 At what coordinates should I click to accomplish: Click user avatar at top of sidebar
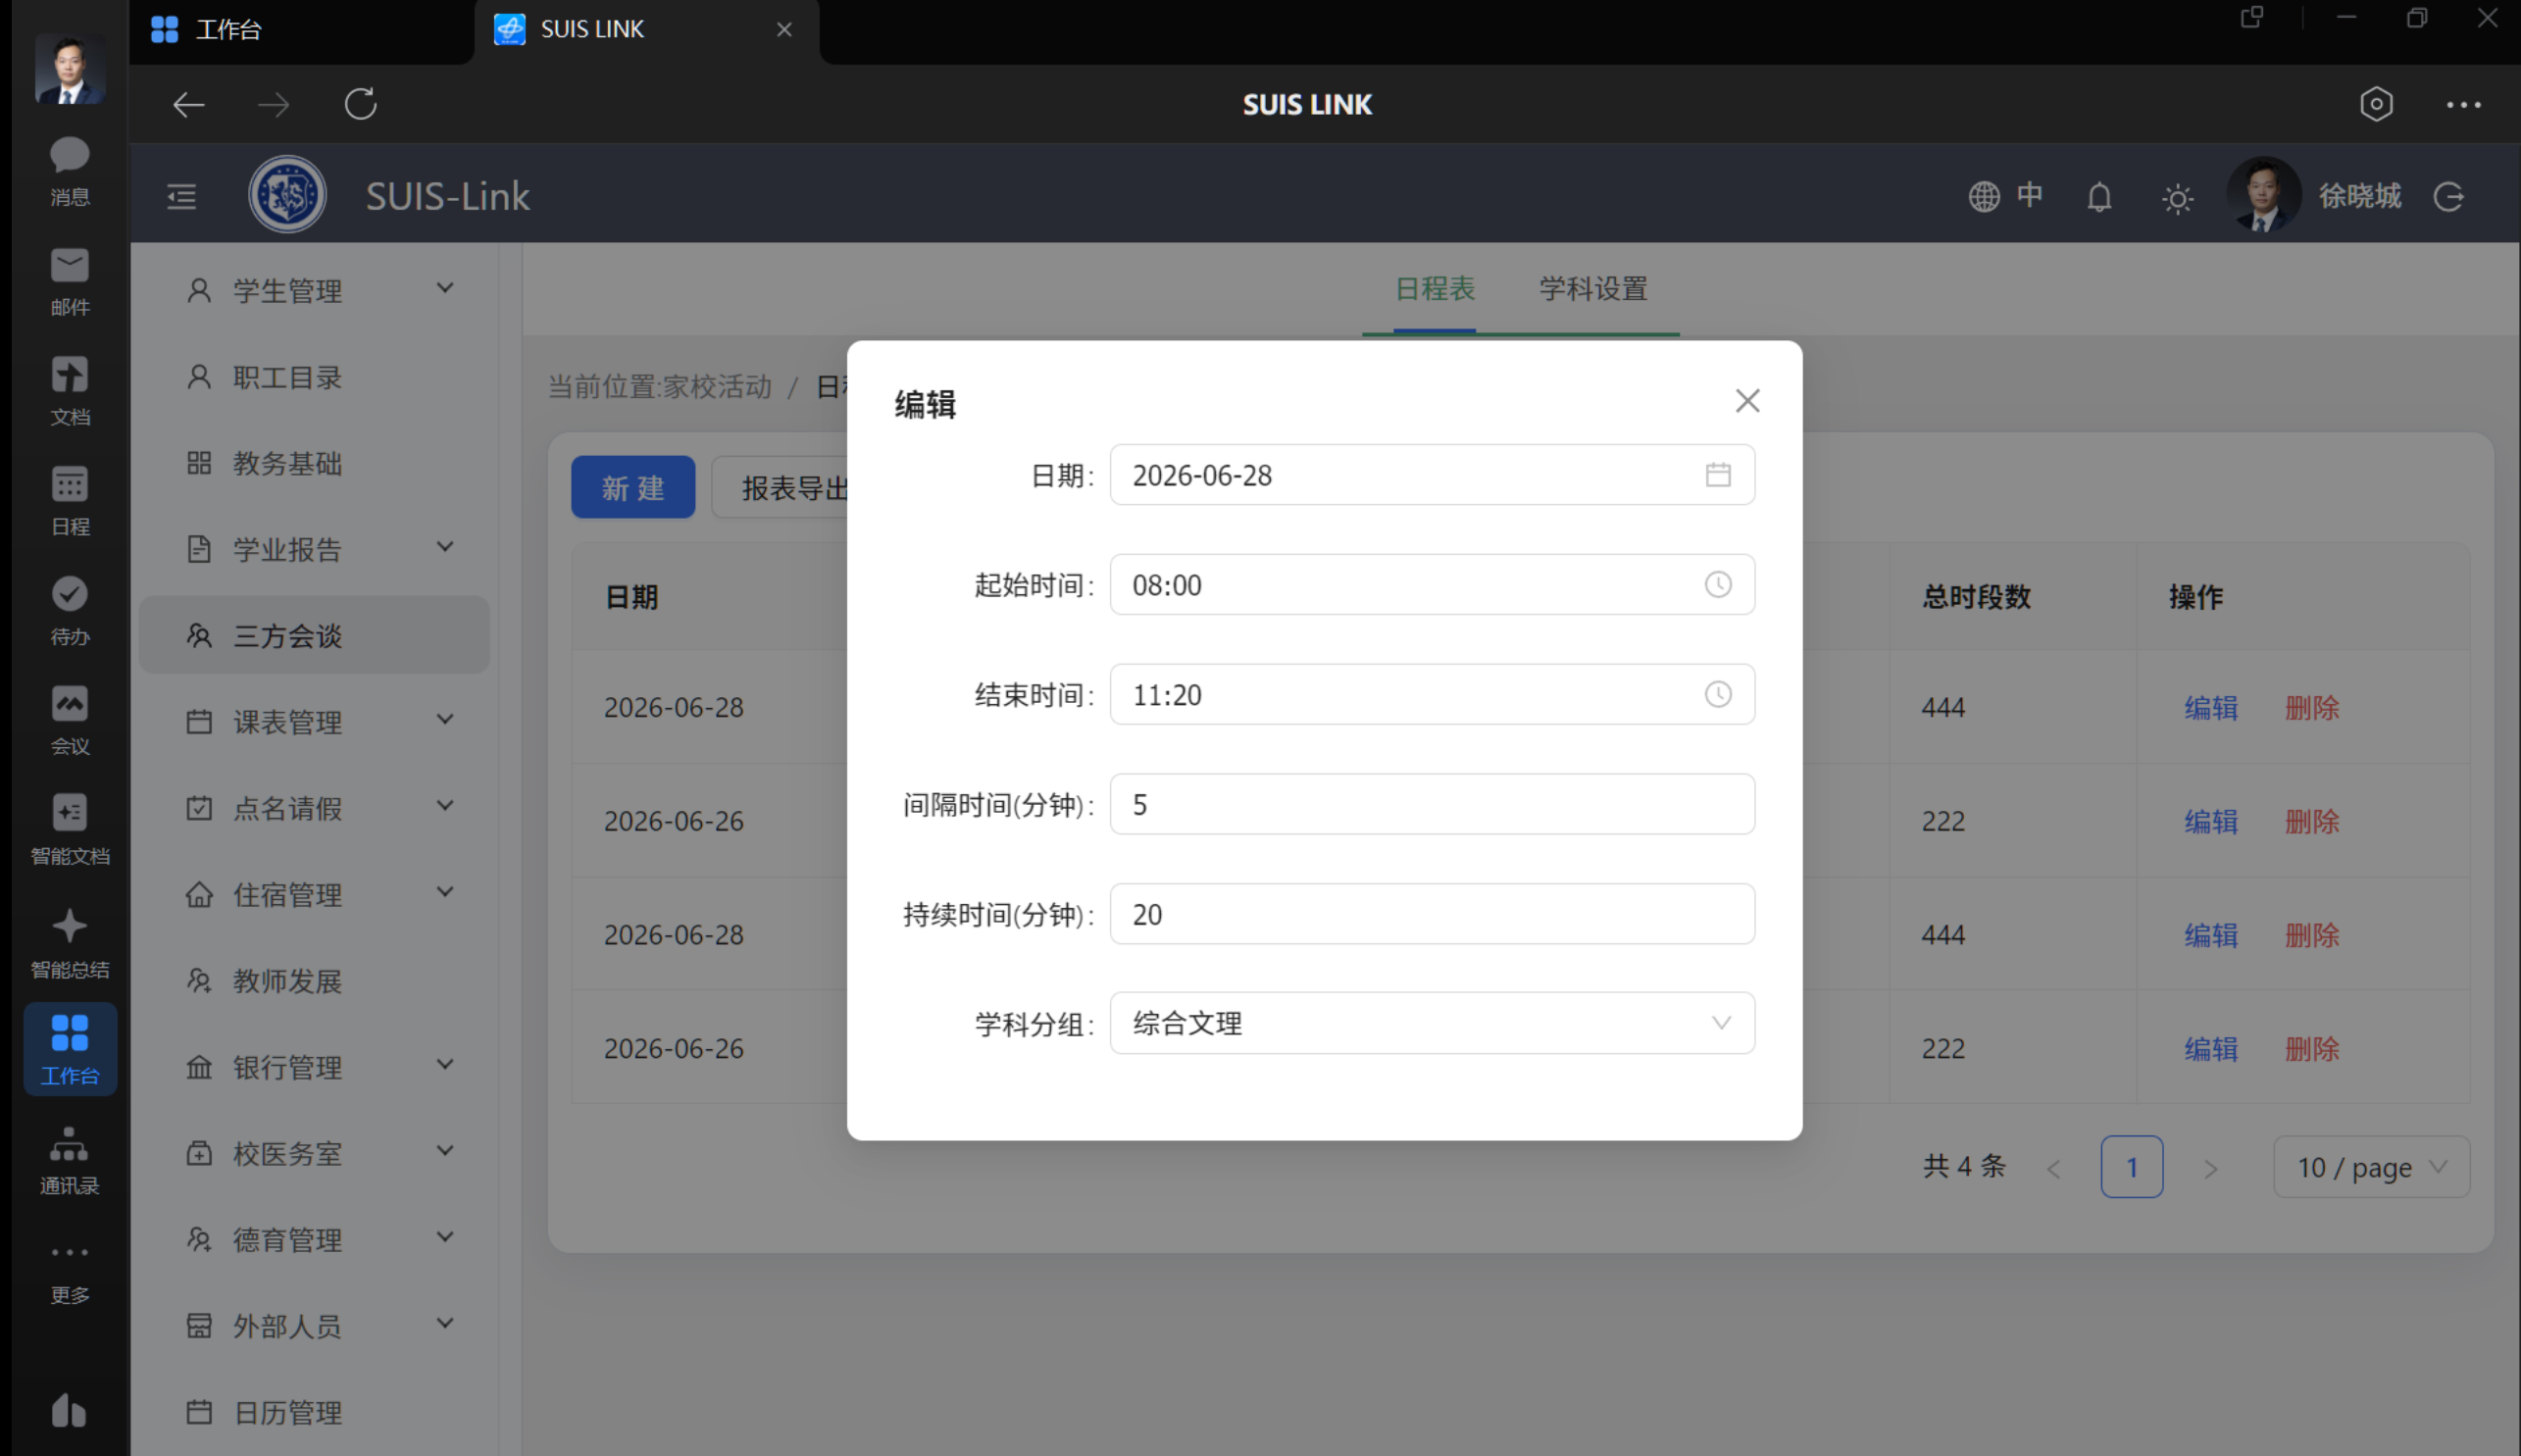pos(70,68)
